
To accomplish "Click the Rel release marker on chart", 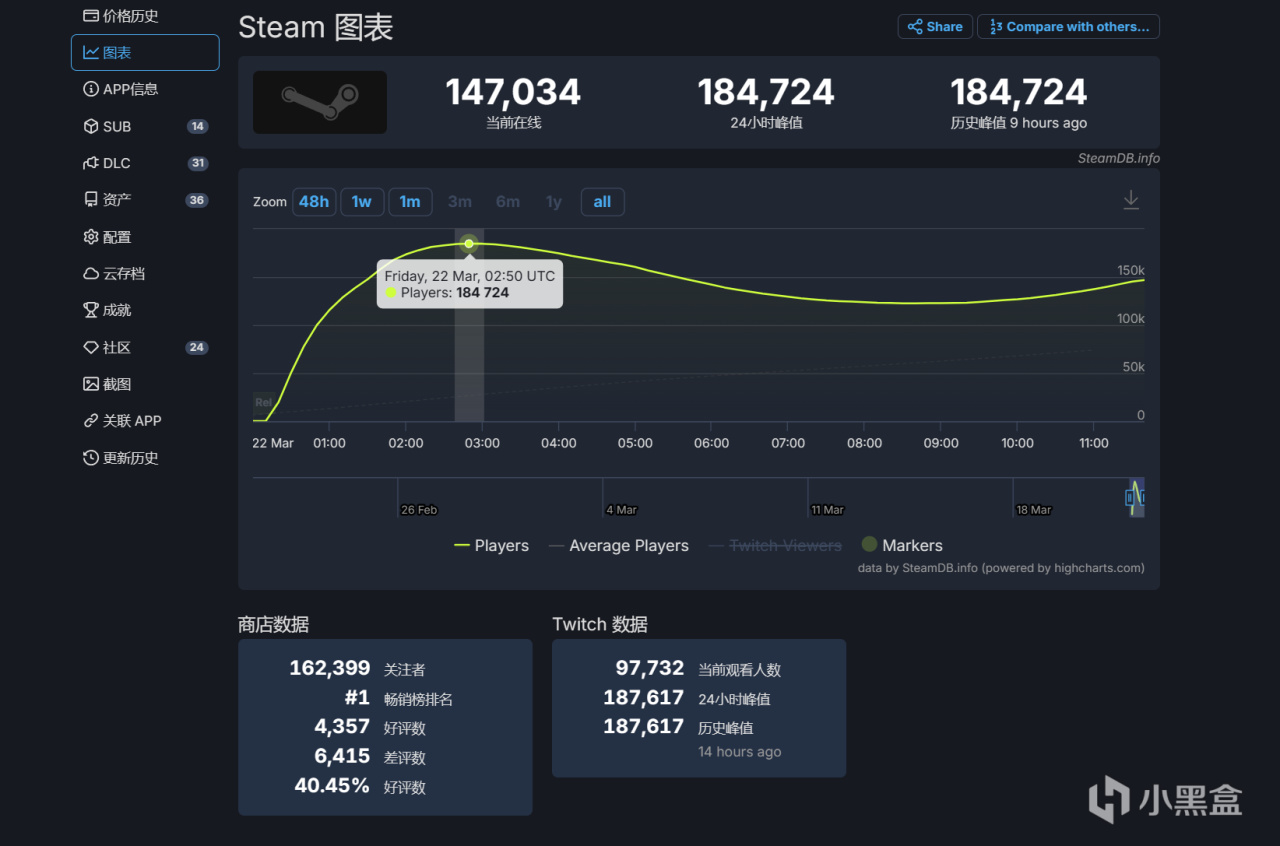I will 263,403.
